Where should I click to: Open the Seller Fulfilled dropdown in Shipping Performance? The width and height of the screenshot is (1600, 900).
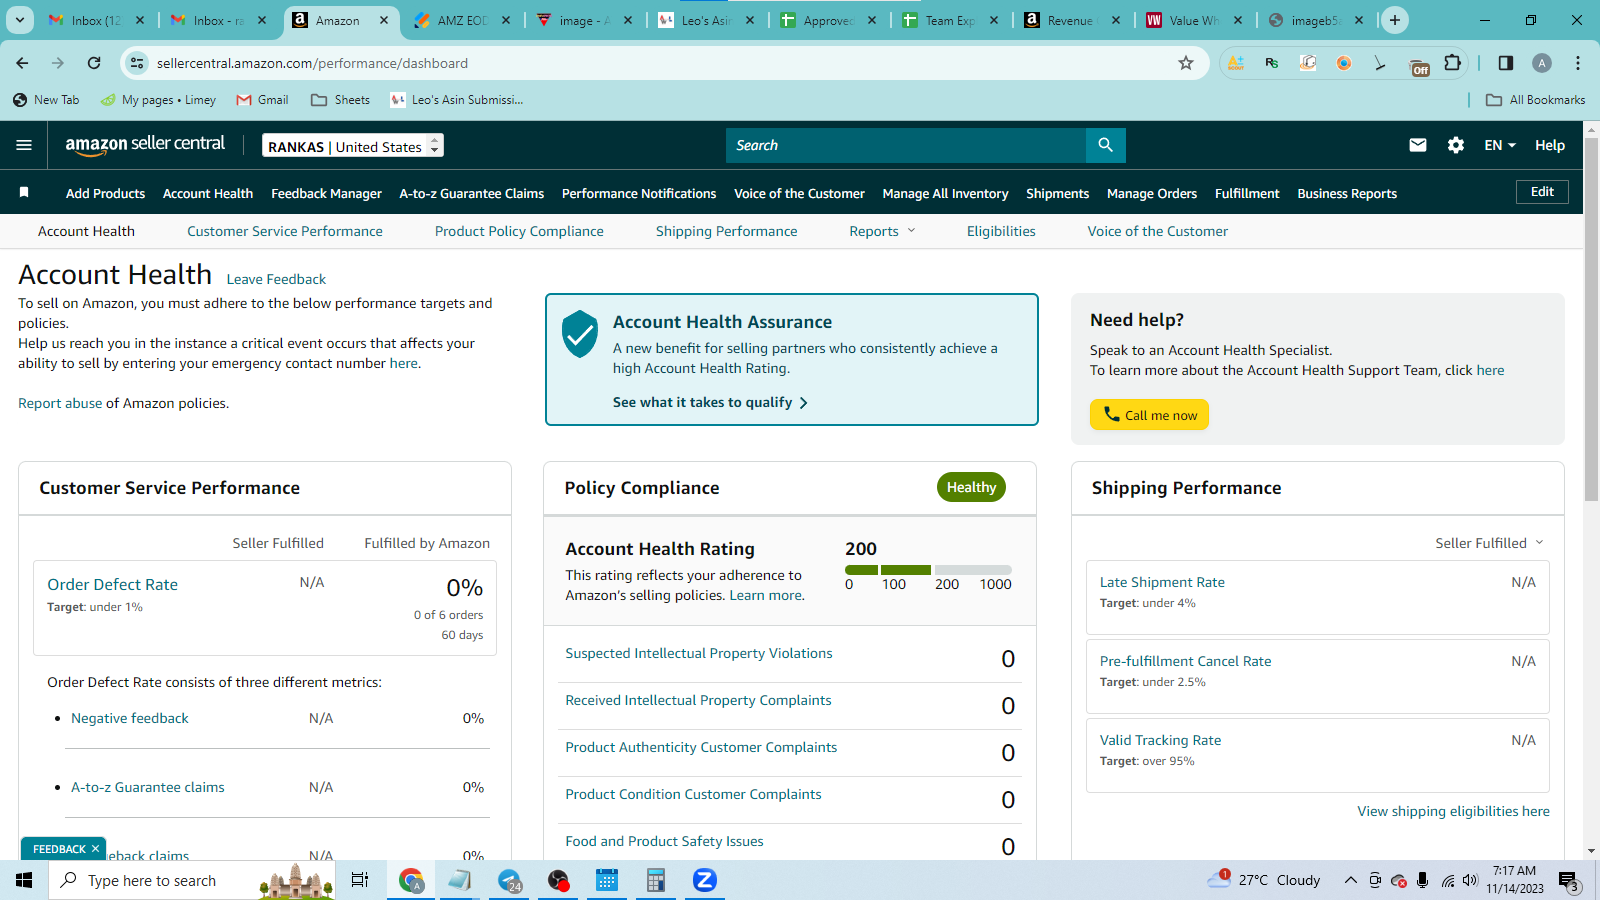(x=1490, y=543)
